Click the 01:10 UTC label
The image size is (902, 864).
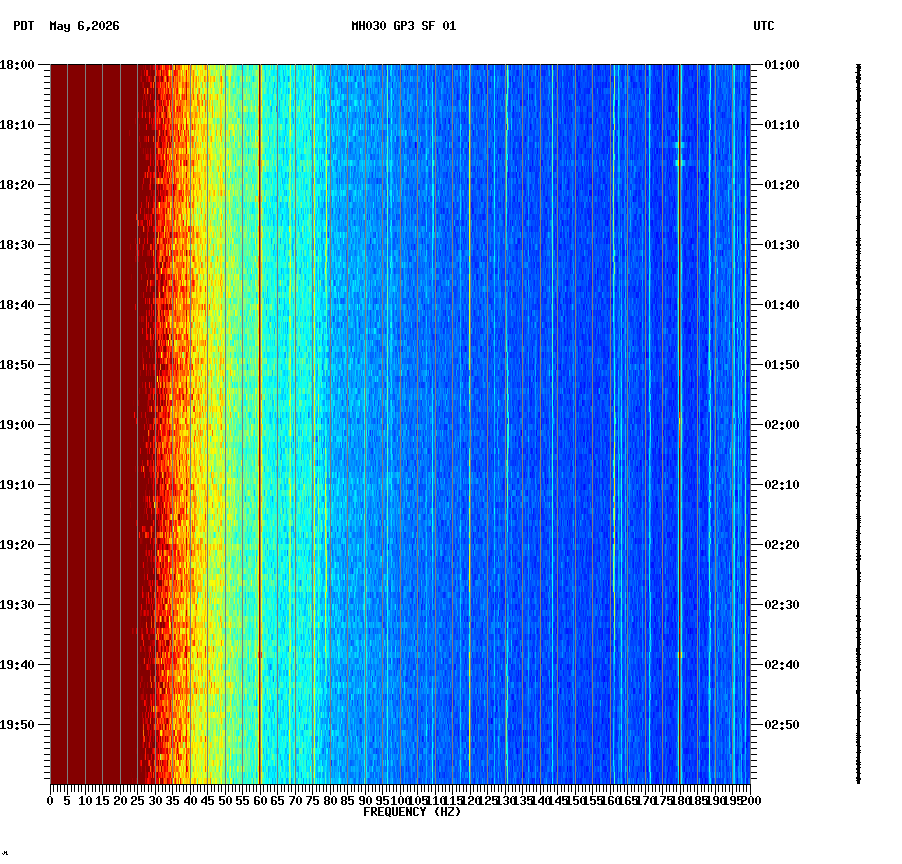(x=782, y=125)
